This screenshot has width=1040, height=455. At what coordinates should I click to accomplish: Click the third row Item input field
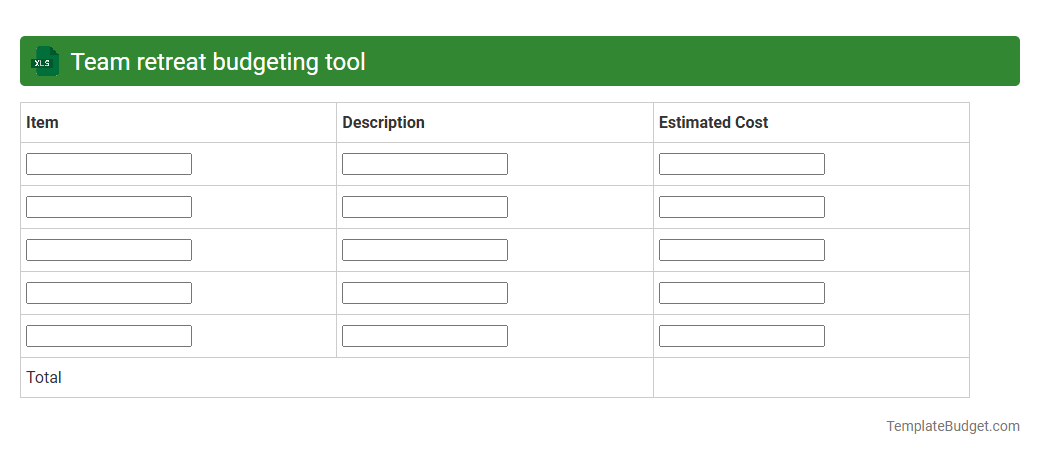pos(109,250)
